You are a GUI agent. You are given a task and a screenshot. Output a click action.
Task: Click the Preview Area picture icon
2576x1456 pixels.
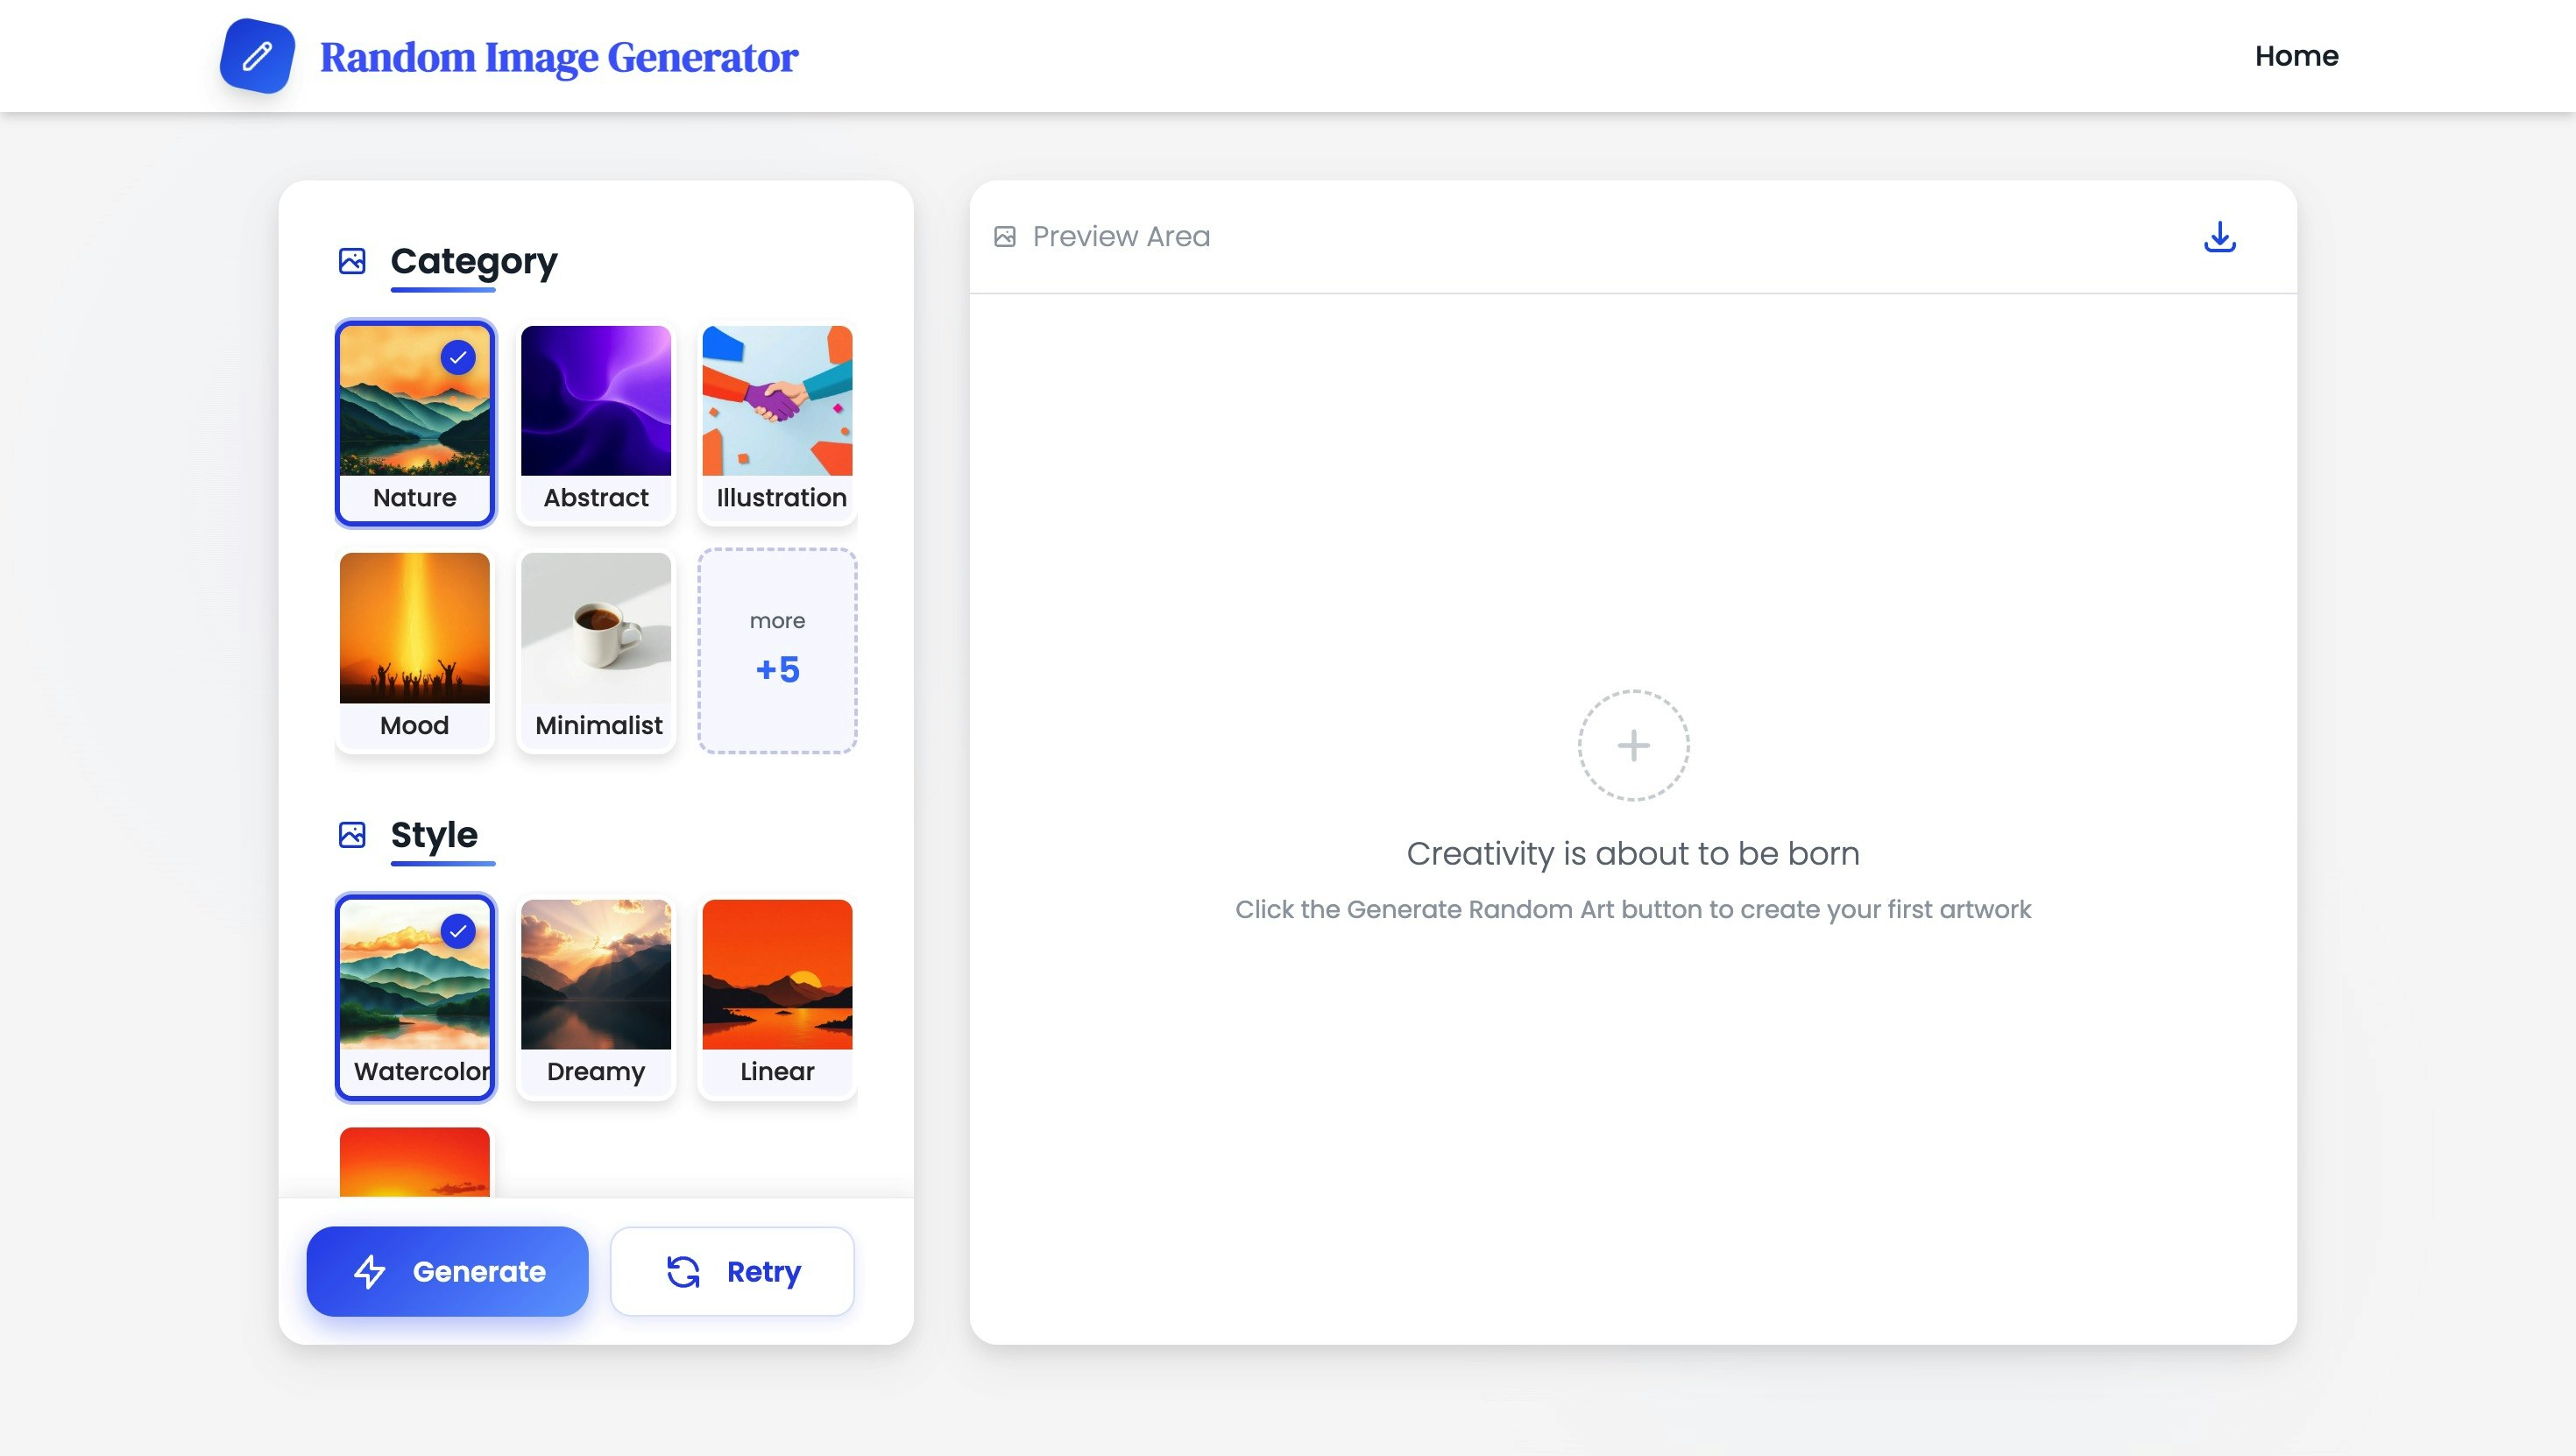pos(1004,237)
